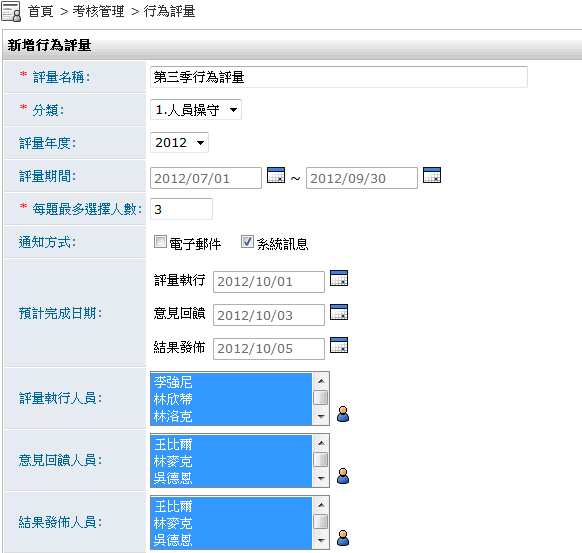582x553 pixels.
Task: Open calendar picker for 意見回饋 date
Action: pos(339,312)
